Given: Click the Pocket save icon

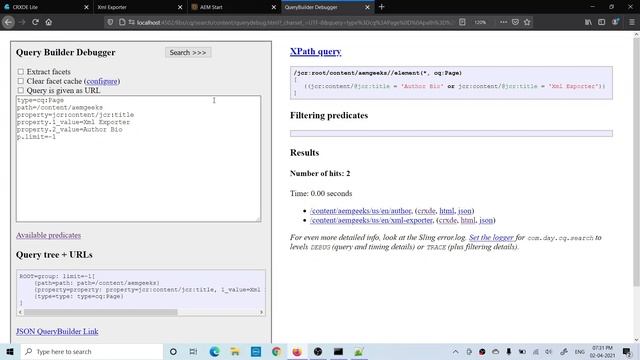Looking at the screenshot, I should 515,22.
